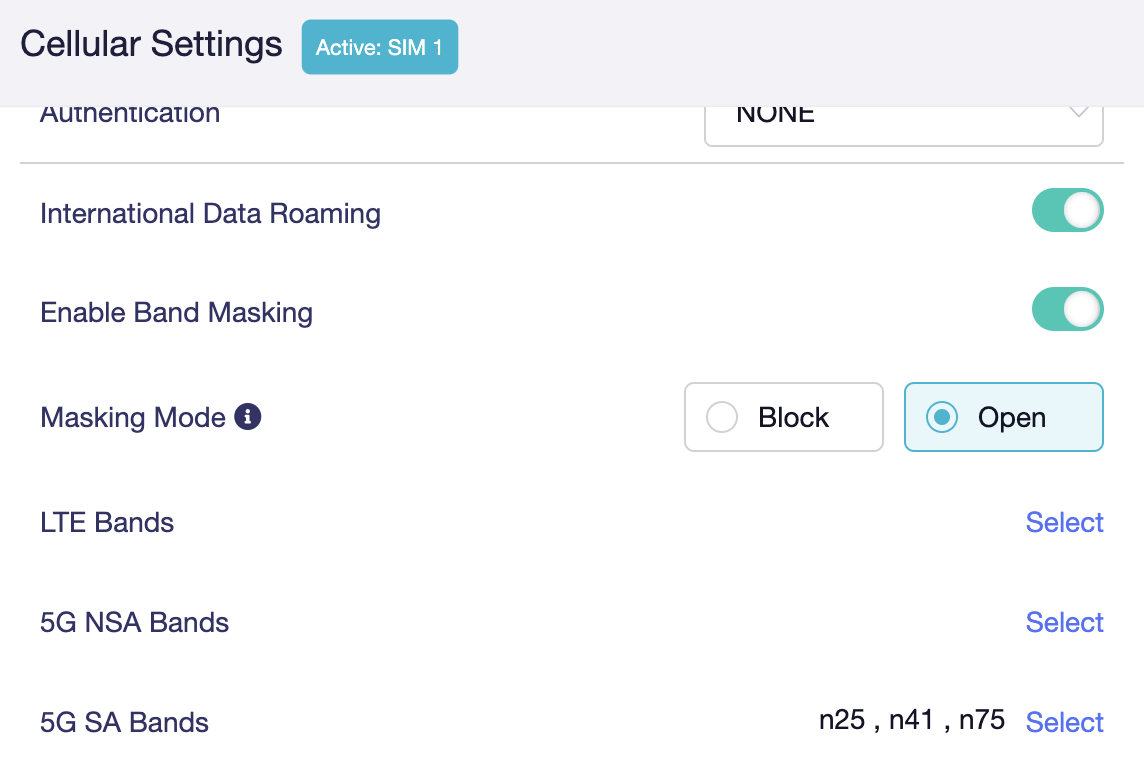Click the Cellular Settings heading
This screenshot has width=1144, height=760.
coord(151,44)
